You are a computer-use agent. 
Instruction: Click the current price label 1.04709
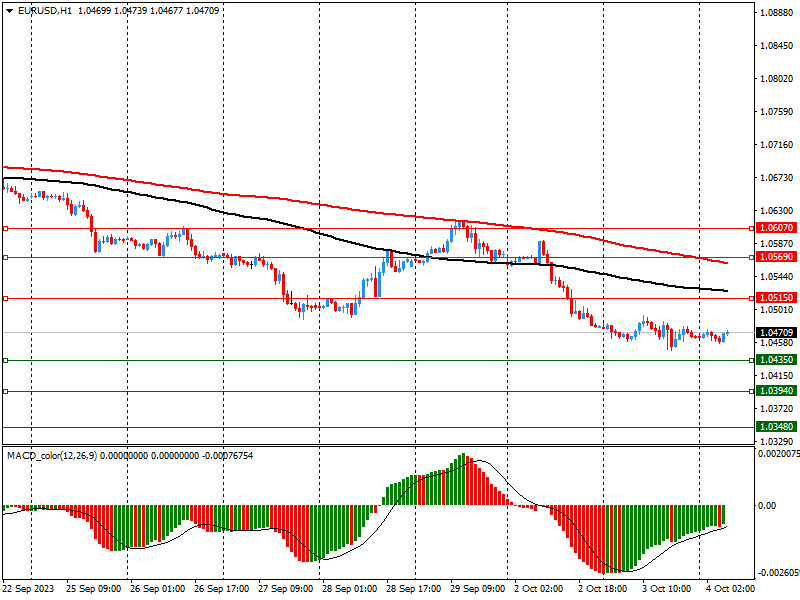[776, 332]
